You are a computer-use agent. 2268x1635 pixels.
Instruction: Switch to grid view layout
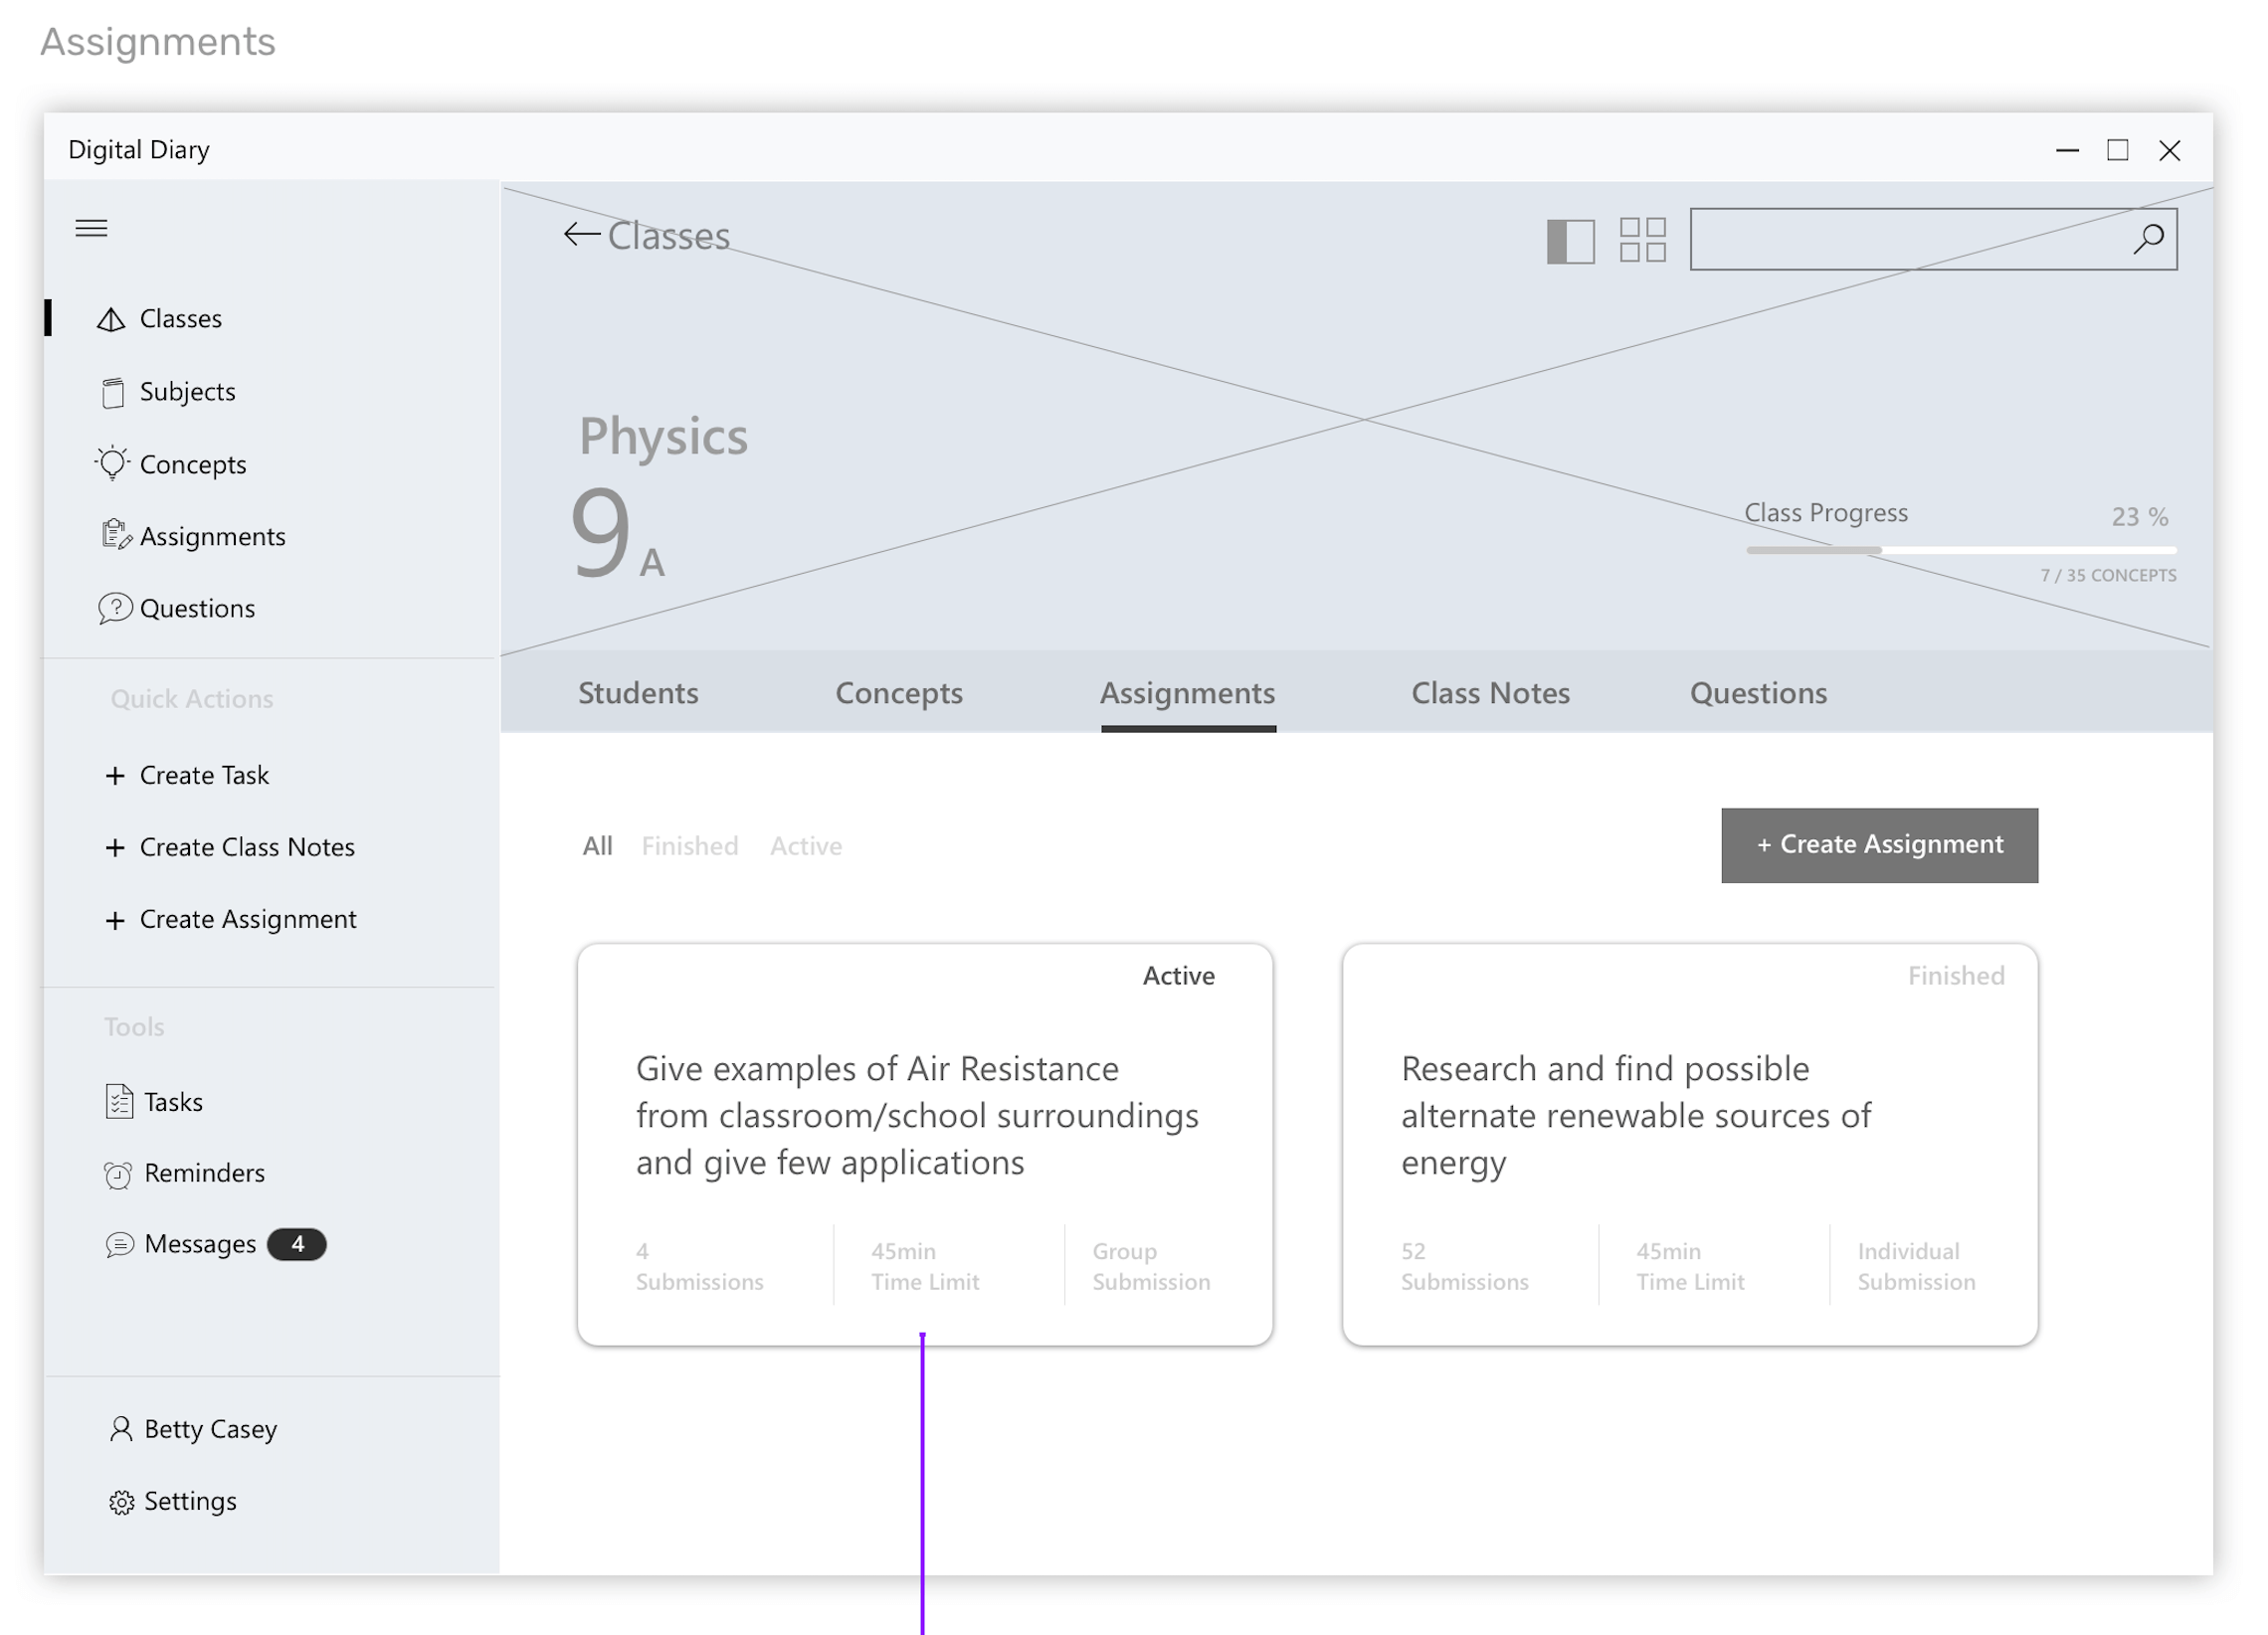coord(1643,240)
